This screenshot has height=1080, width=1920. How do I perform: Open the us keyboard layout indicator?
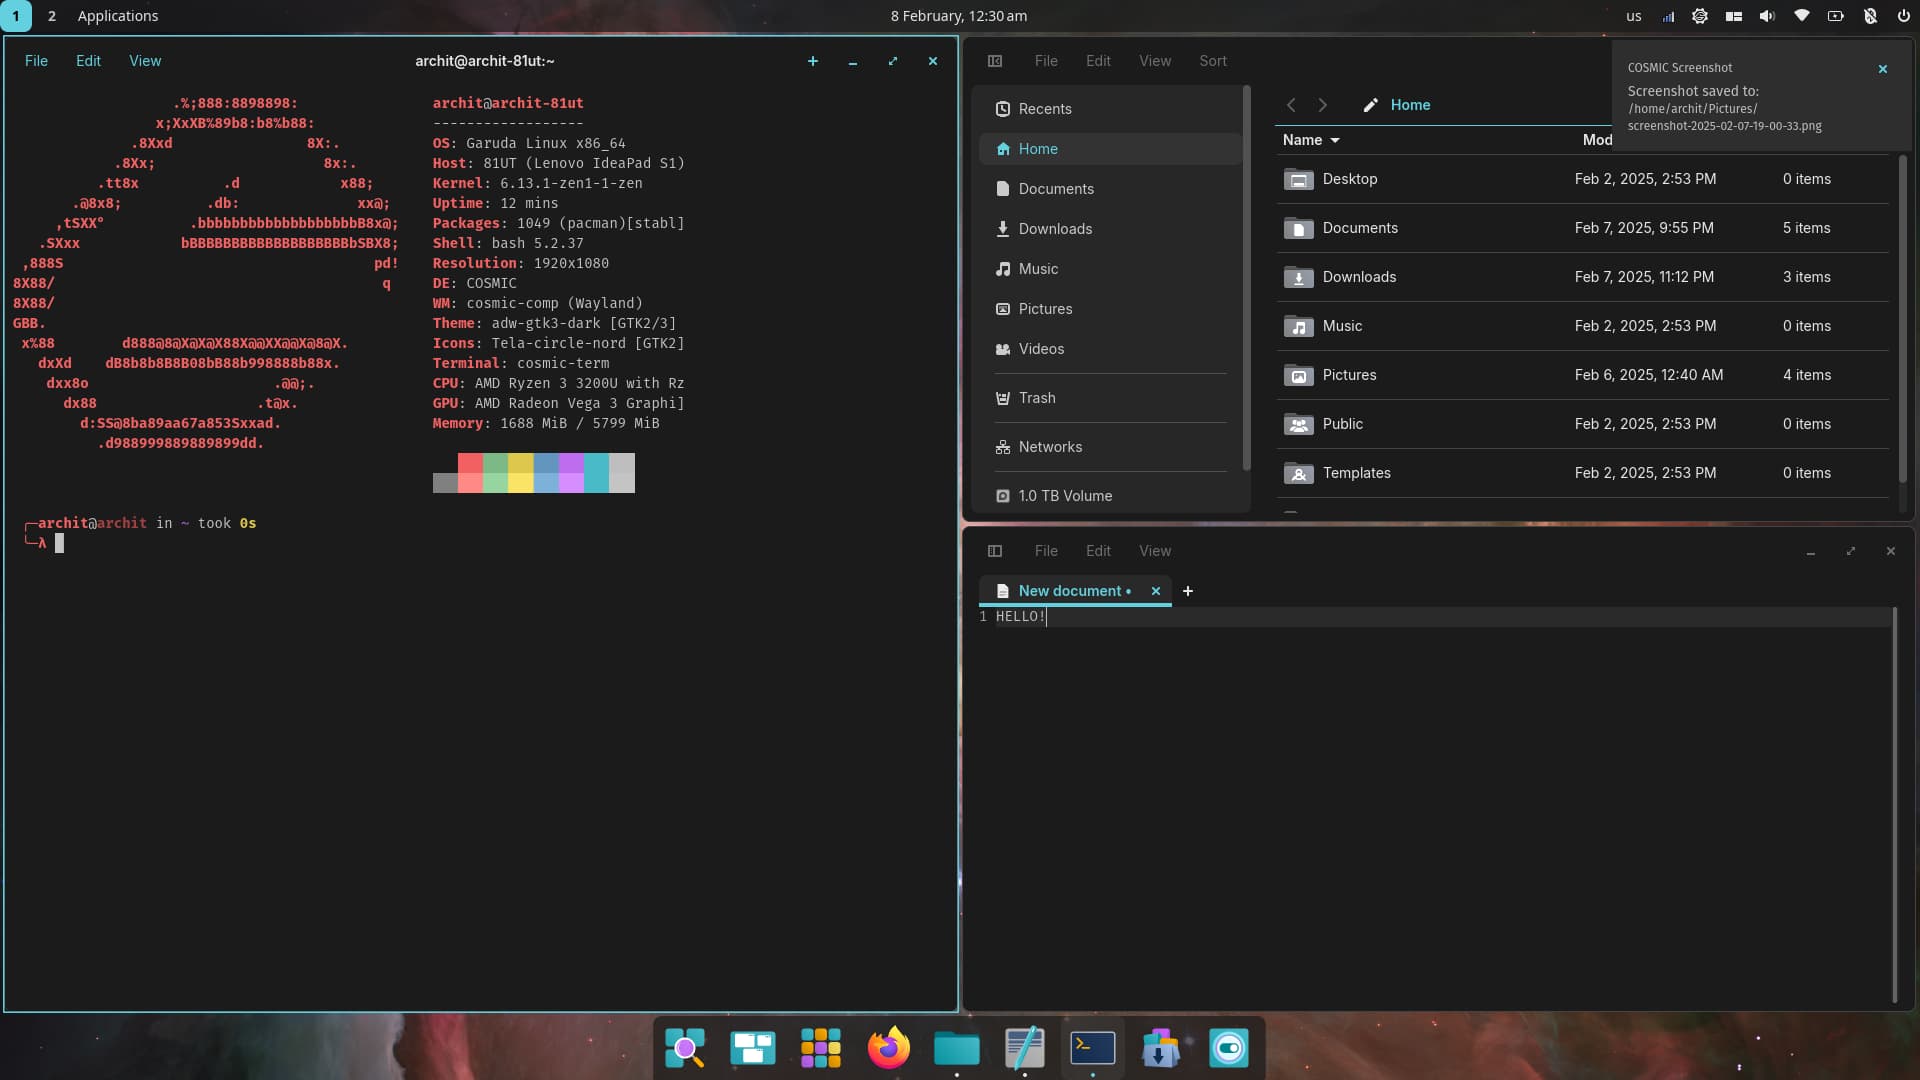[x=1634, y=16]
